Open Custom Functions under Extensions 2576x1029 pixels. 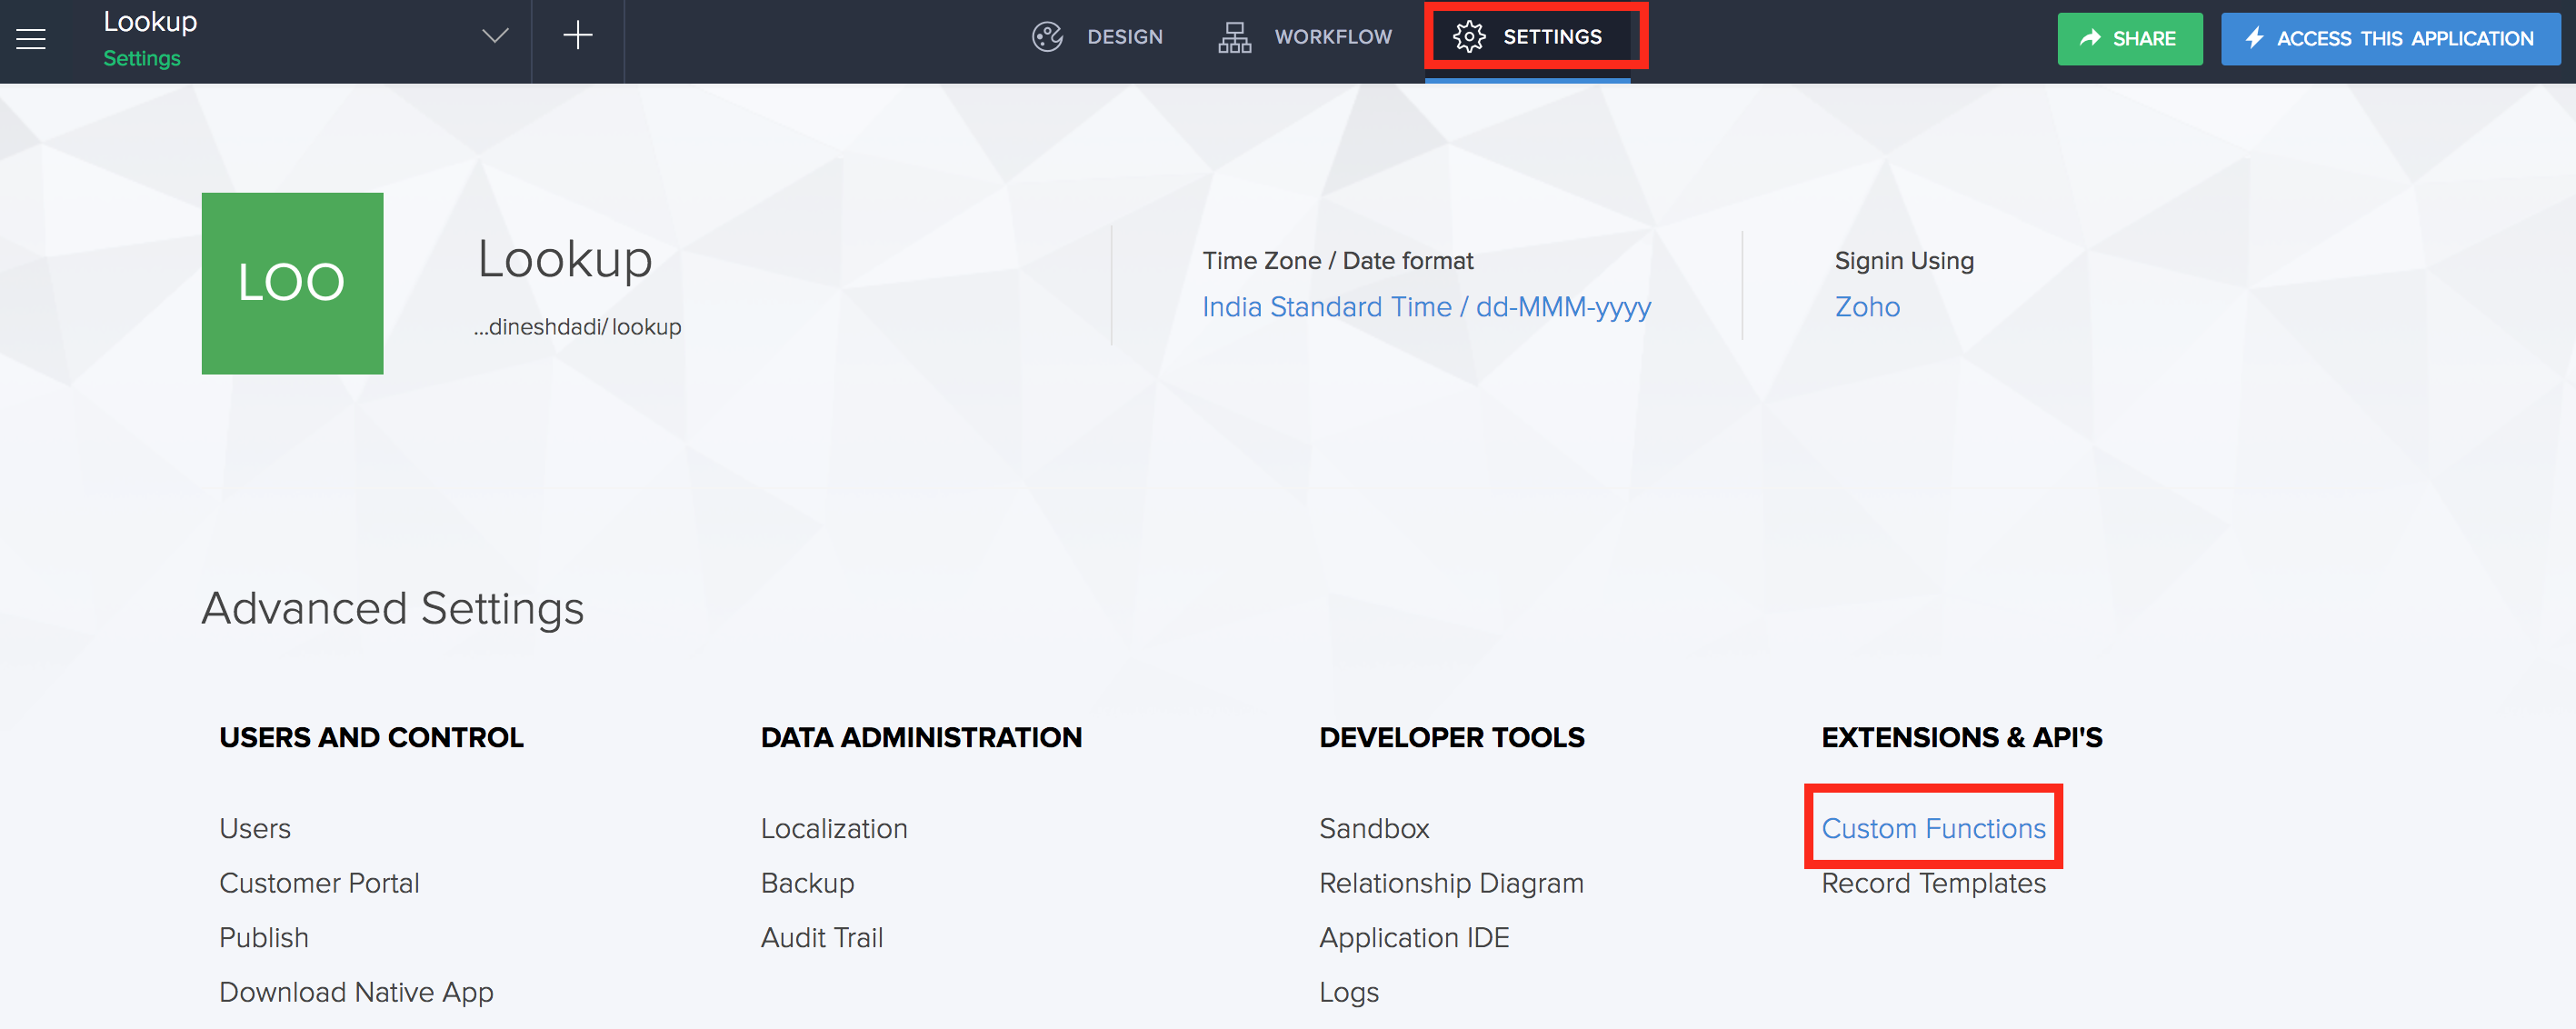point(1932,828)
